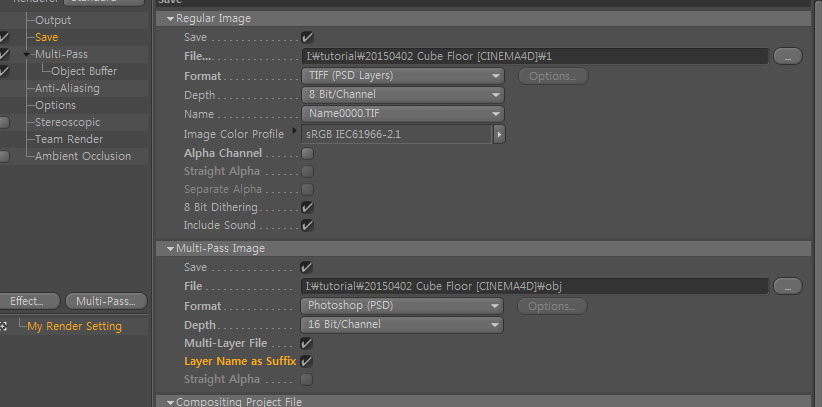Open the Name0000.TIF name dropdown
822x407 pixels.
(x=403, y=114)
